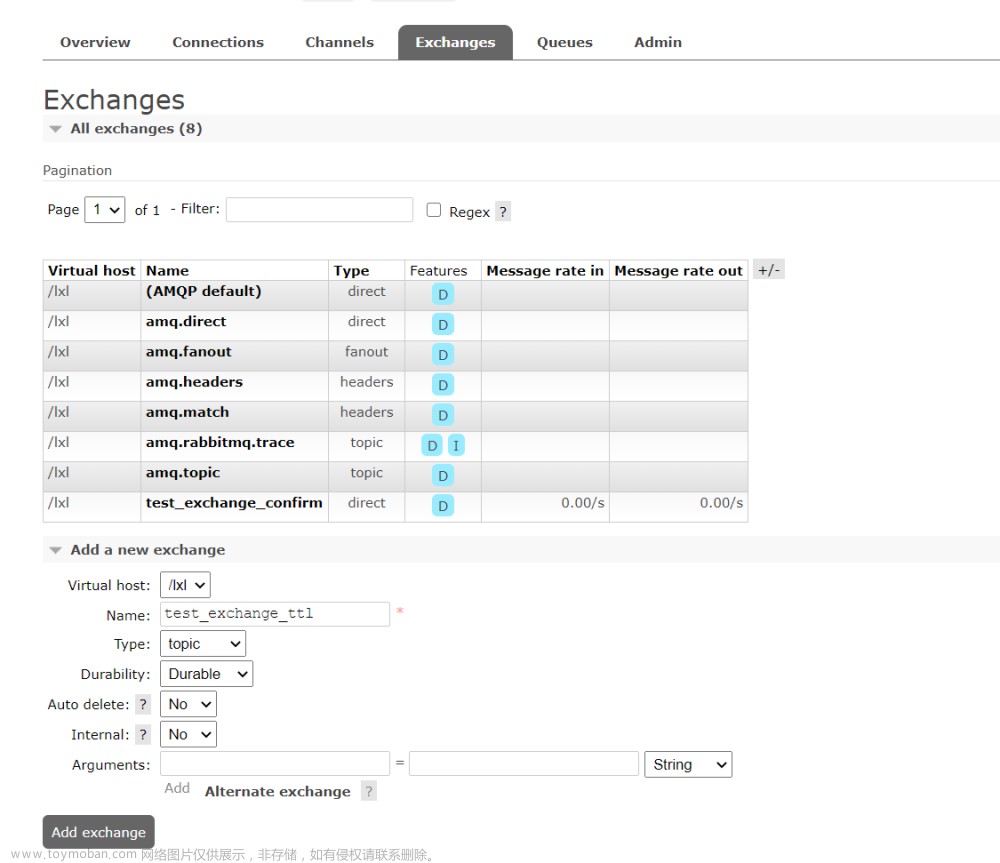Click the Filter text field
Image resolution: width=1000 pixels, height=863 pixels.
320,209
